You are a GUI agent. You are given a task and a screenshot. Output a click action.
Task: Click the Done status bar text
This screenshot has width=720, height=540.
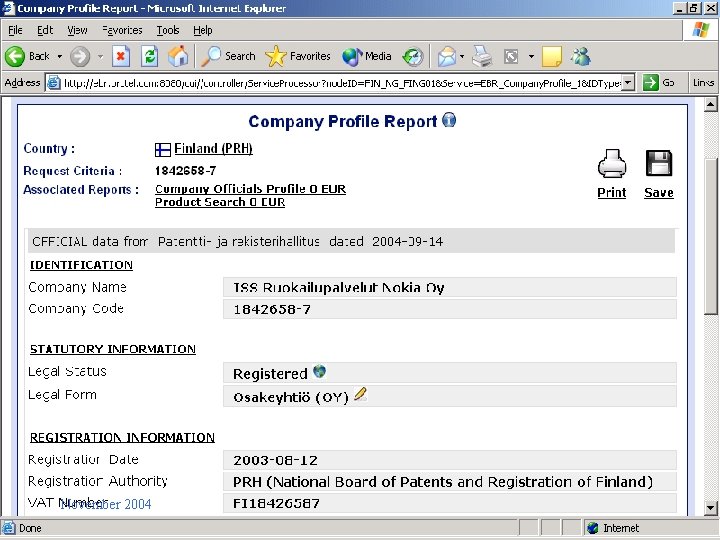pyautogui.click(x=30, y=528)
